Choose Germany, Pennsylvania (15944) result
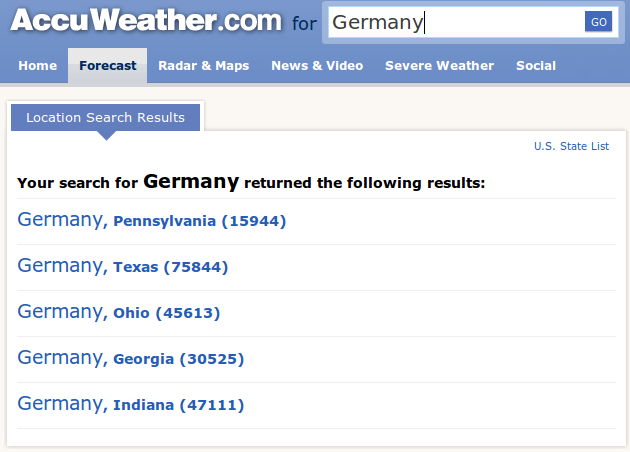Image resolution: width=630 pixels, height=452 pixels. [x=151, y=220]
